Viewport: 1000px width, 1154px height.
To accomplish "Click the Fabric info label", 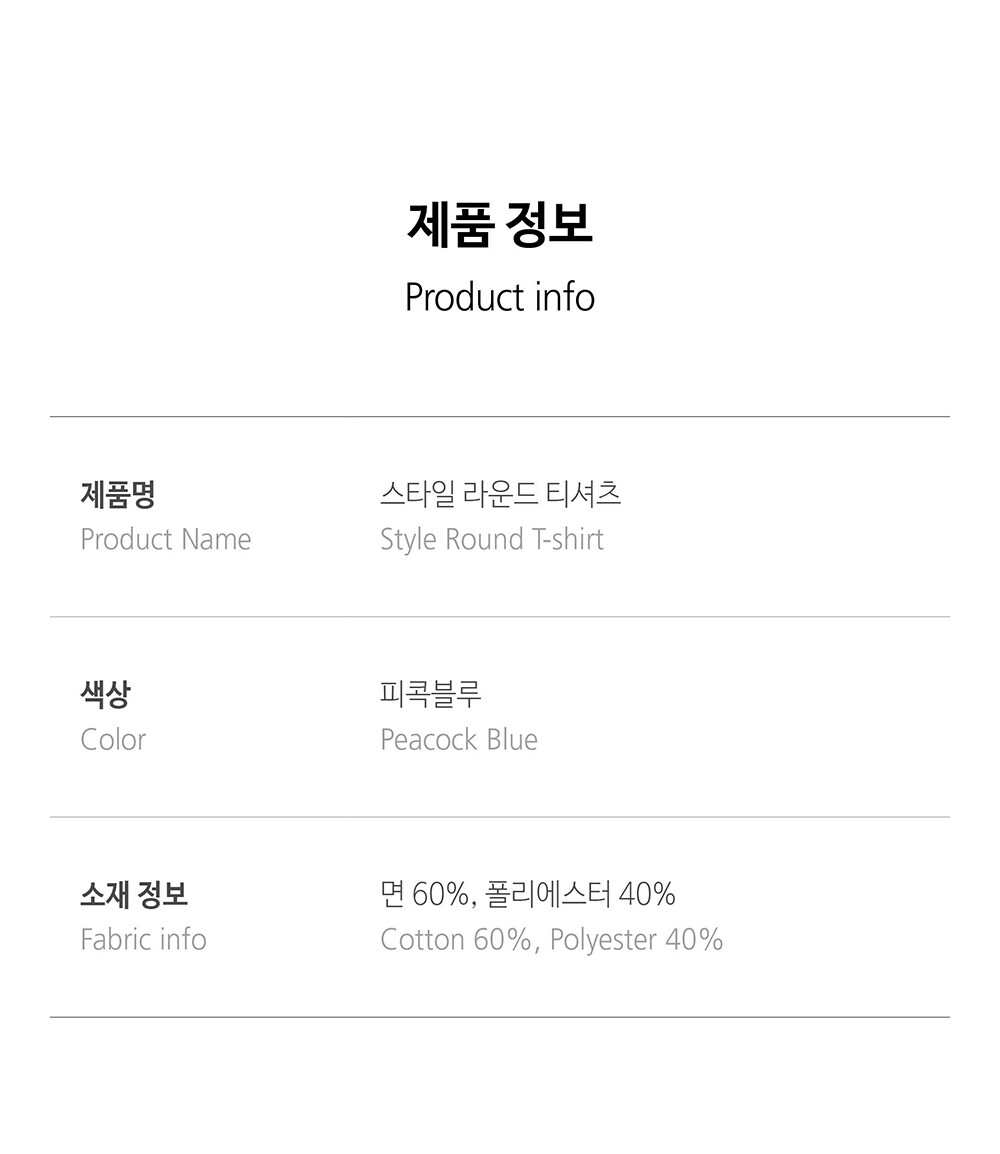I will [x=143, y=940].
